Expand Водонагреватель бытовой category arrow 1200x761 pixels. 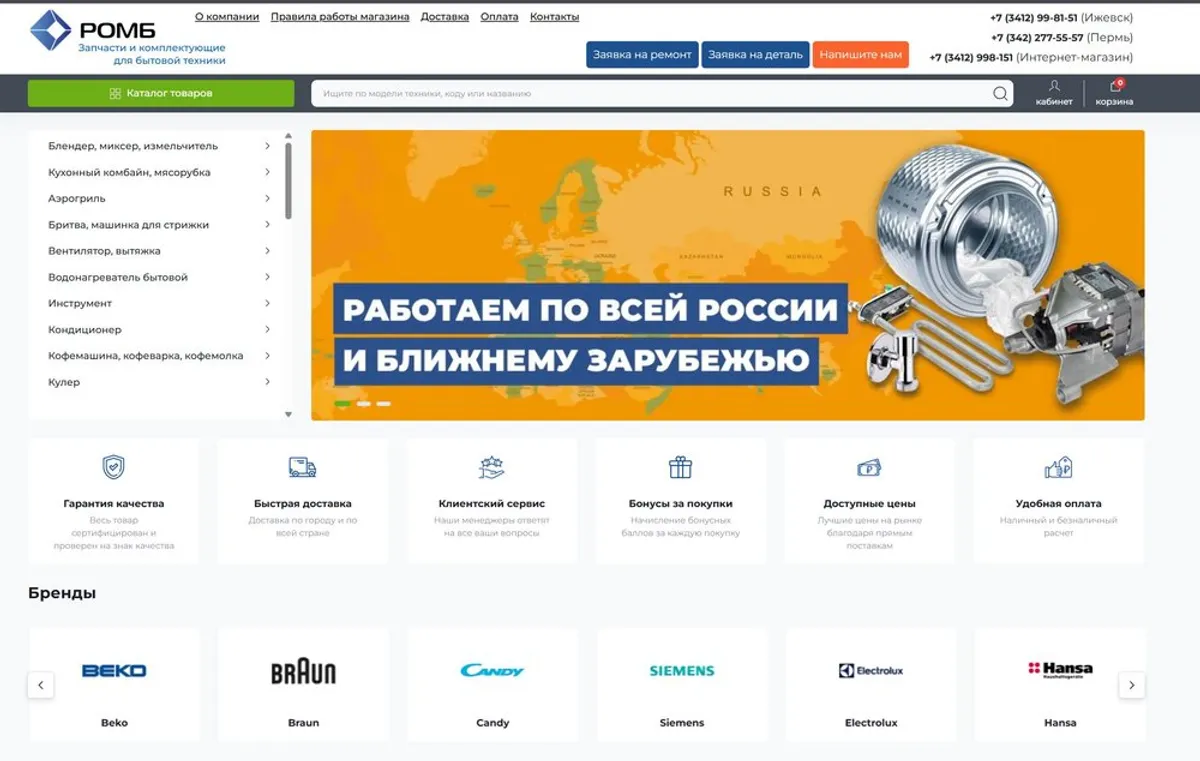[x=267, y=277]
